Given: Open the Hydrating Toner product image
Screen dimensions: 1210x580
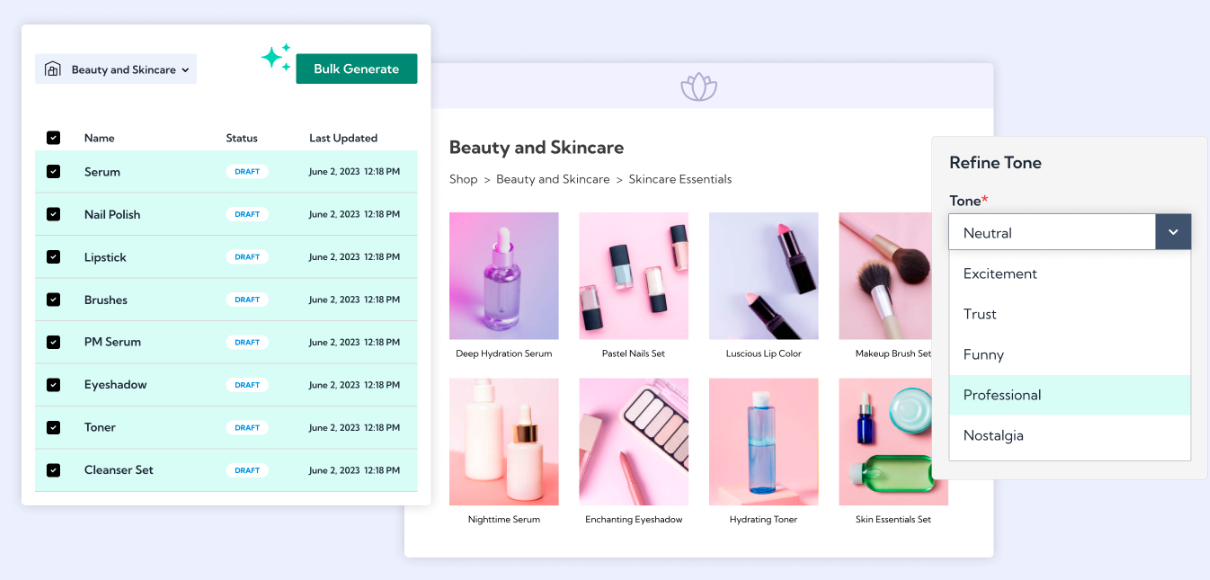Looking at the screenshot, I should coord(764,441).
